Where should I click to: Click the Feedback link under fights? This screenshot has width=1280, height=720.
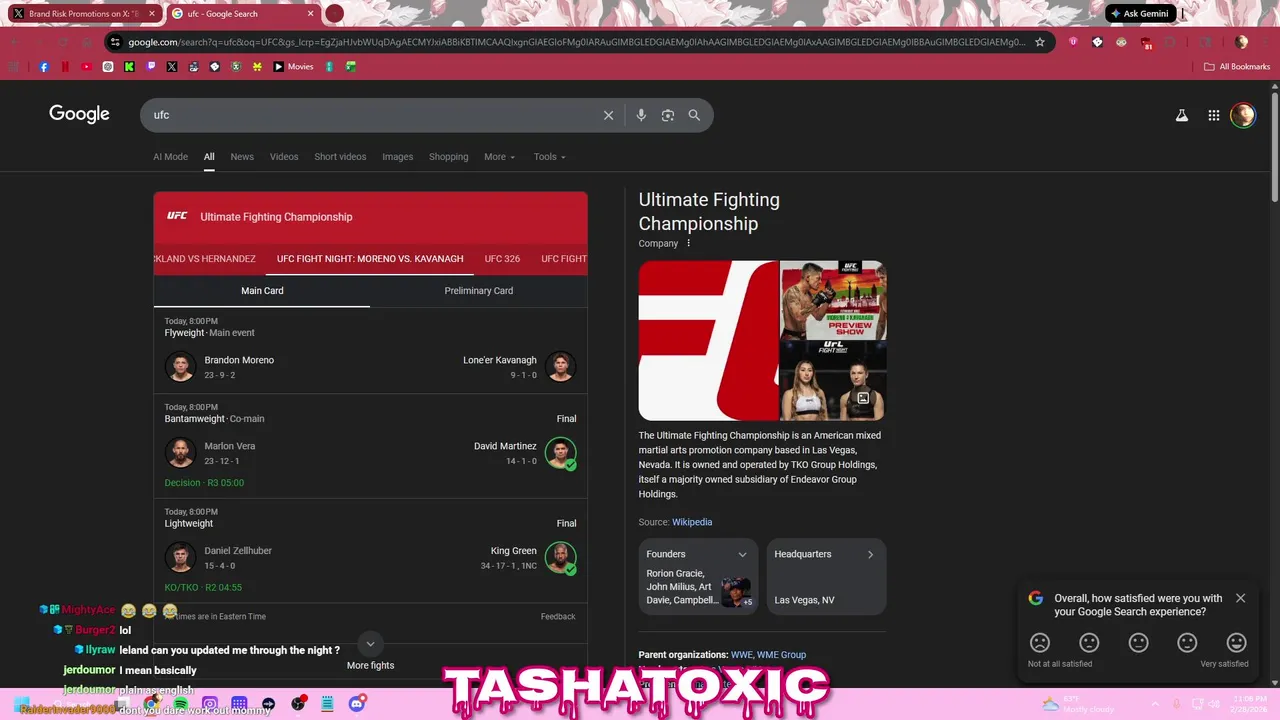[x=558, y=617]
